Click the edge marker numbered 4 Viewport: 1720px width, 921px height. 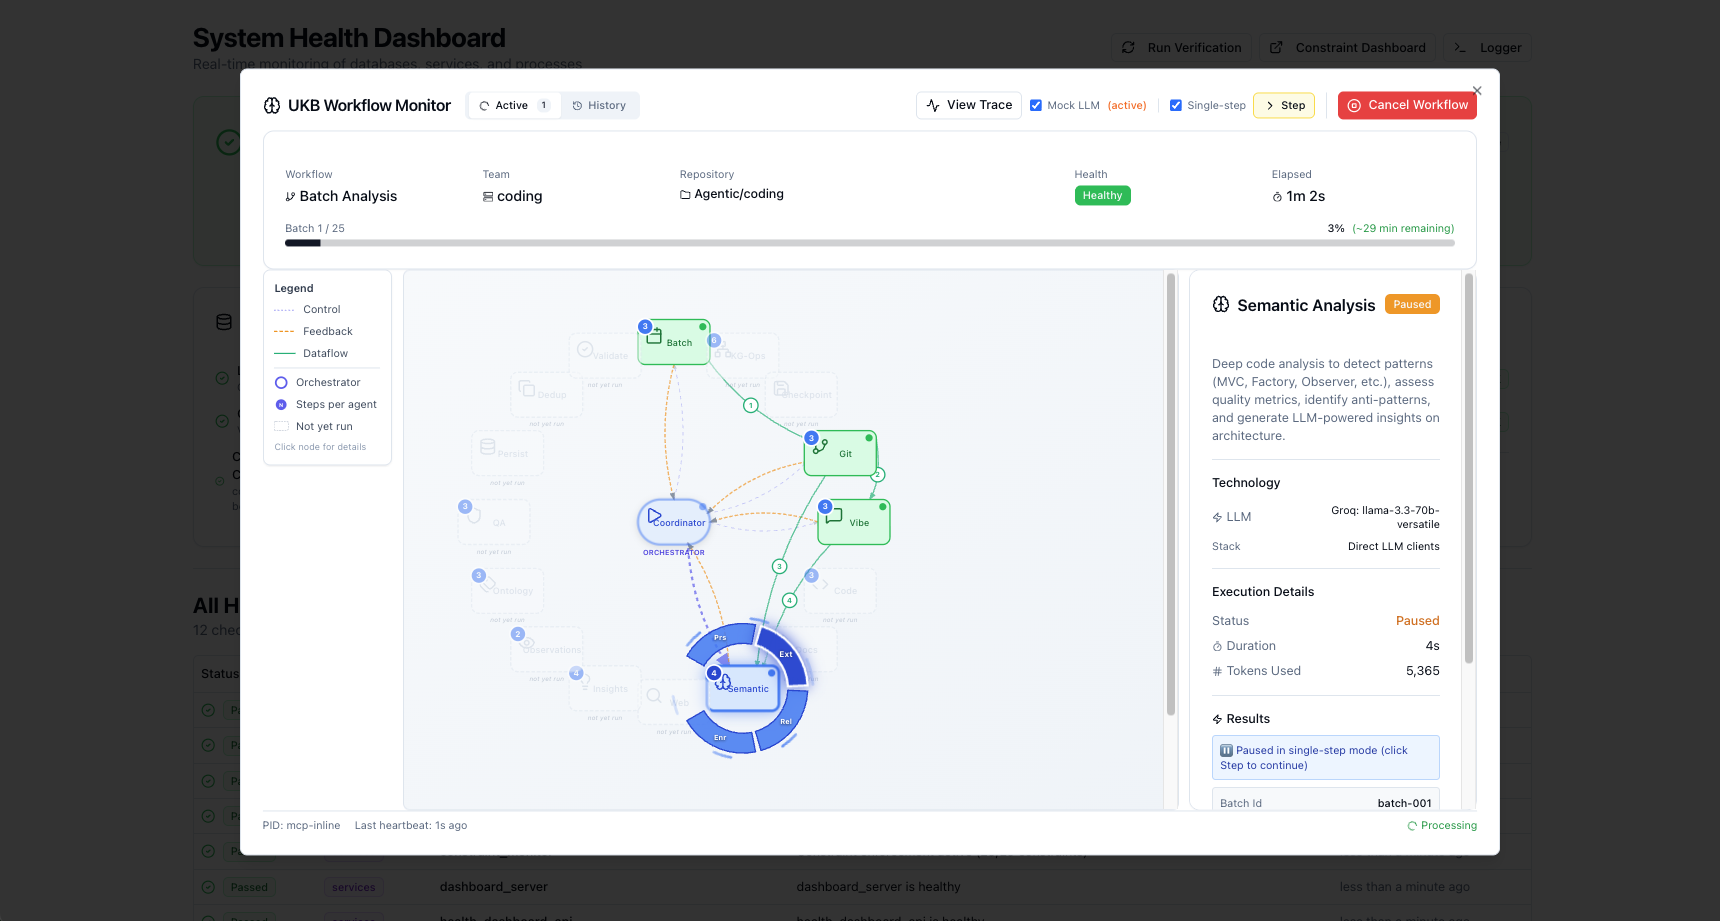(790, 600)
